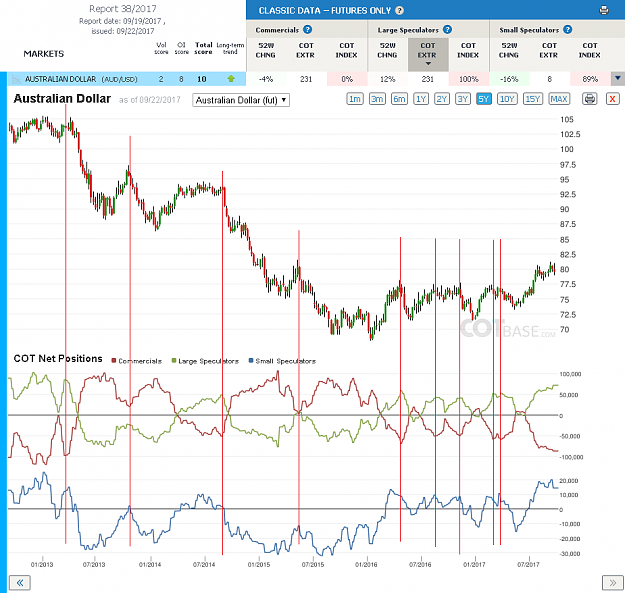
Task: Select the 1Y time range
Action: [x=421, y=99]
